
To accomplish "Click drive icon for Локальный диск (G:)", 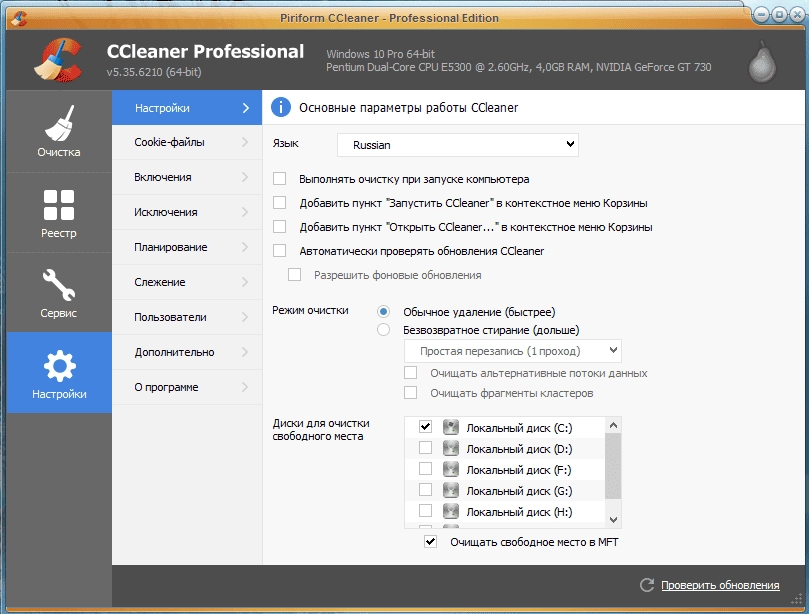I will [450, 491].
